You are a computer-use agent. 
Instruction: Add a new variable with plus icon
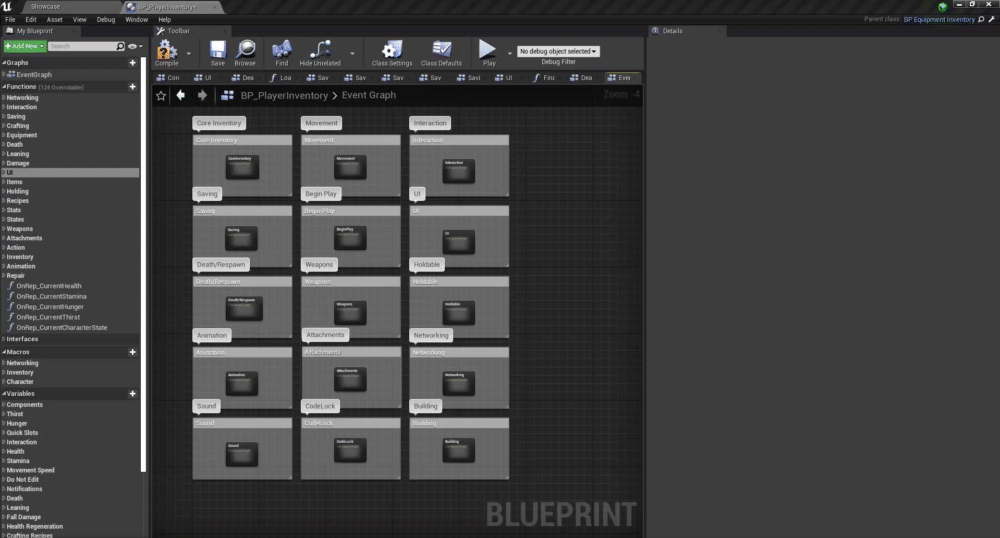[x=133, y=394]
